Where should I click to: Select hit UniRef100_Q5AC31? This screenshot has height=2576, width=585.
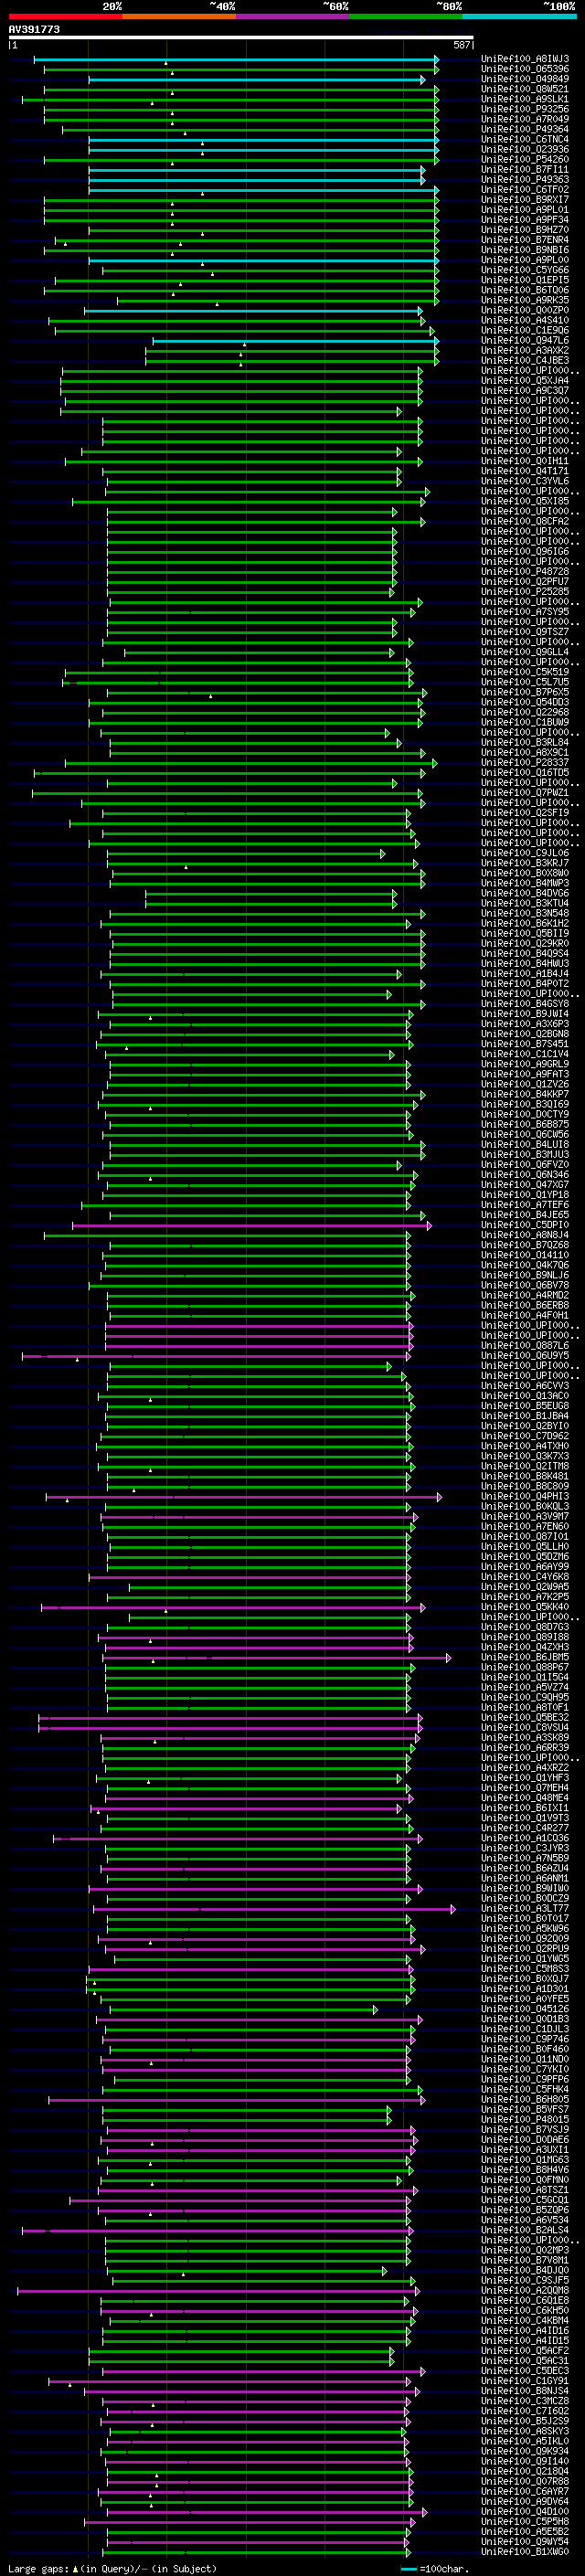(524, 2361)
